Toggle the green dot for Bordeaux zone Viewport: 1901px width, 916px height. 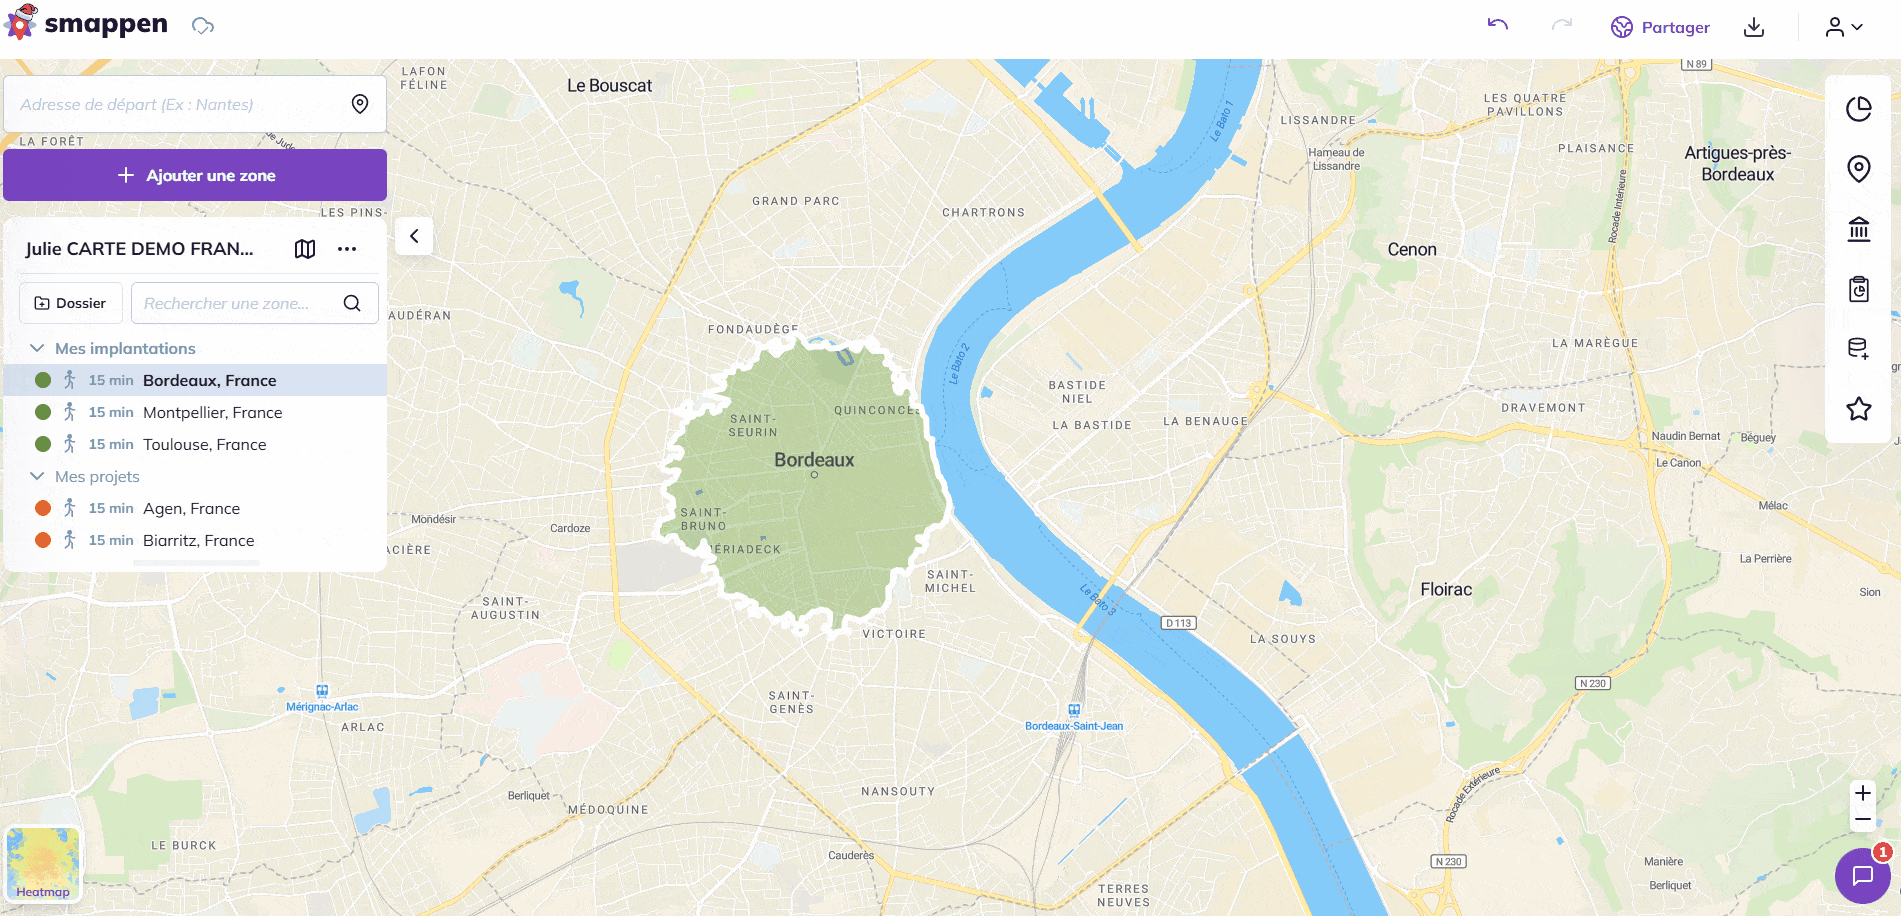(x=43, y=380)
